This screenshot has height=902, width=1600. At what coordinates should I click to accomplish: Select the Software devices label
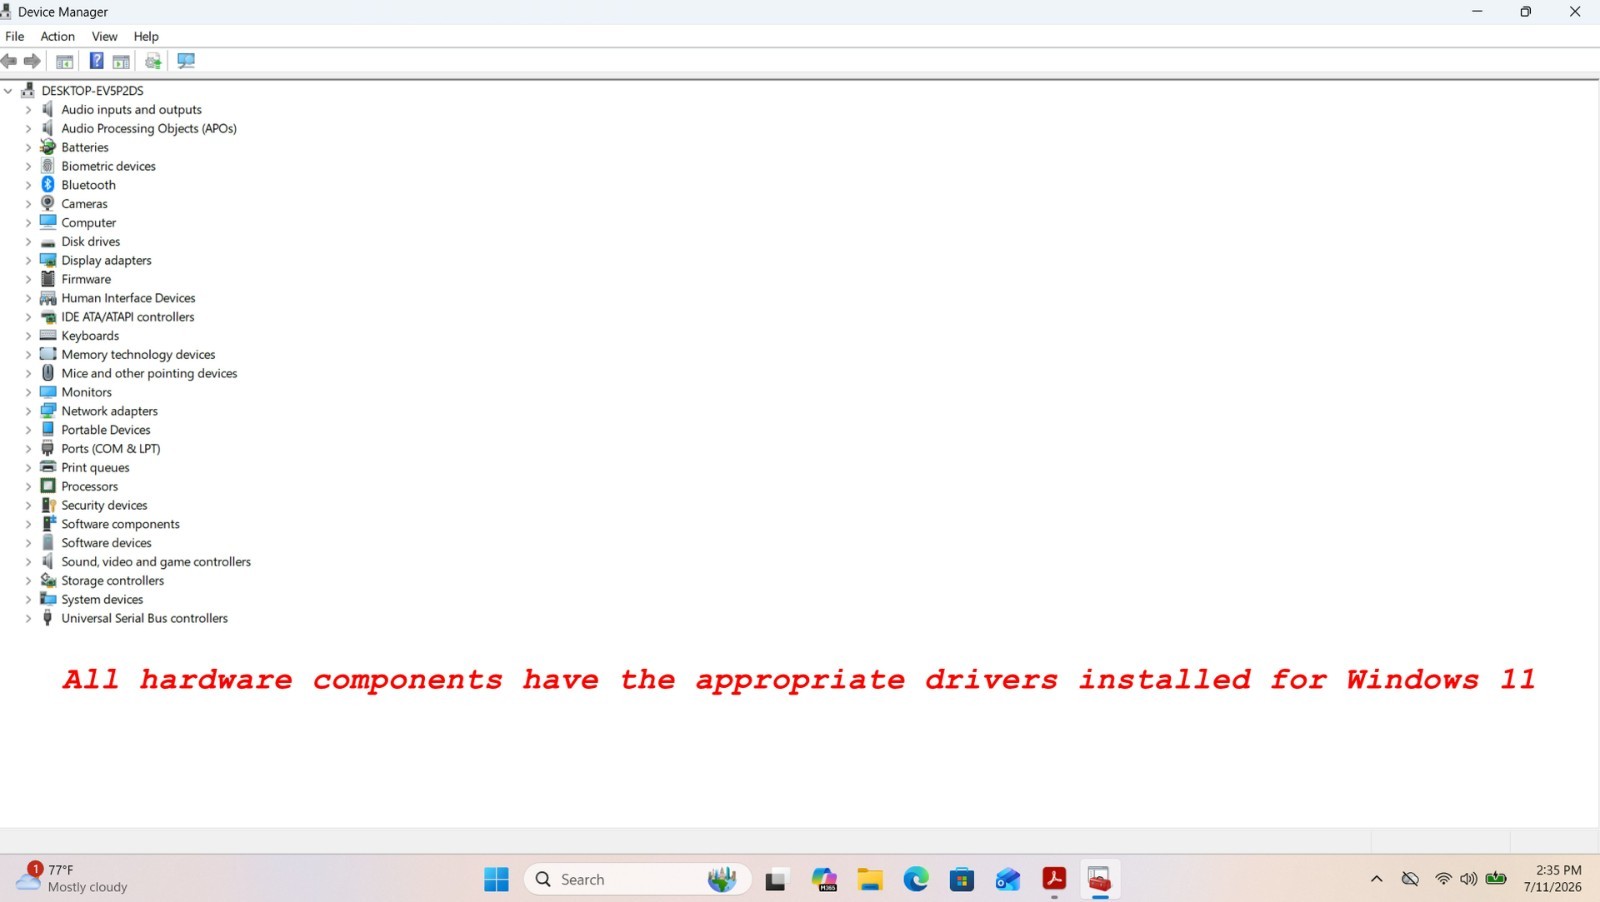click(x=106, y=543)
